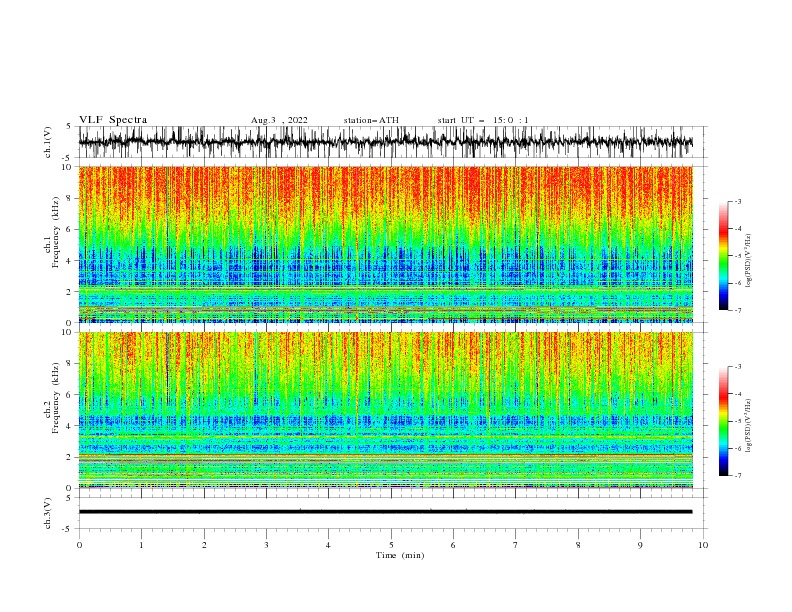792x612 pixels.
Task: Click the ch.2 Frequency (kHz) axis label
Action: click(x=53, y=397)
